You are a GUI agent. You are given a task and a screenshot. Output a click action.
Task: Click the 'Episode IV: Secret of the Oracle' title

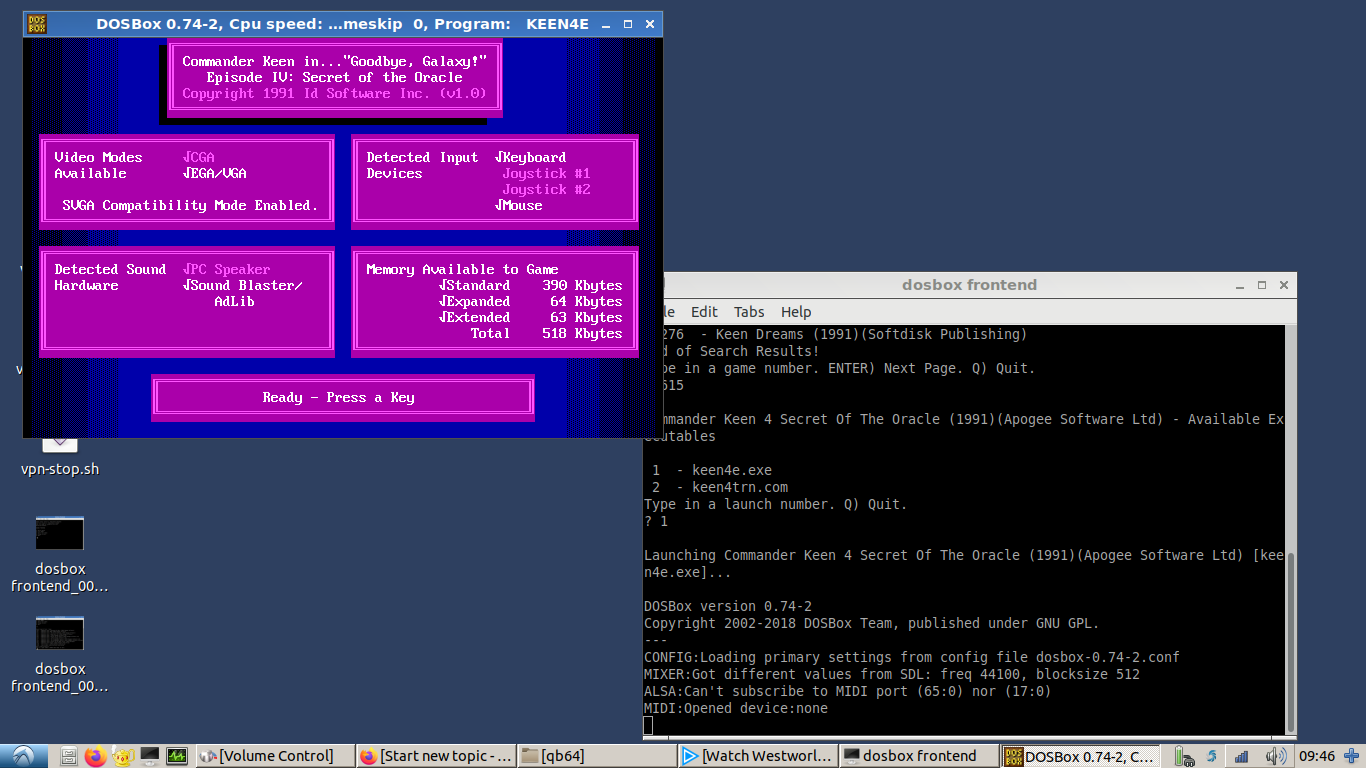pyautogui.click(x=334, y=77)
